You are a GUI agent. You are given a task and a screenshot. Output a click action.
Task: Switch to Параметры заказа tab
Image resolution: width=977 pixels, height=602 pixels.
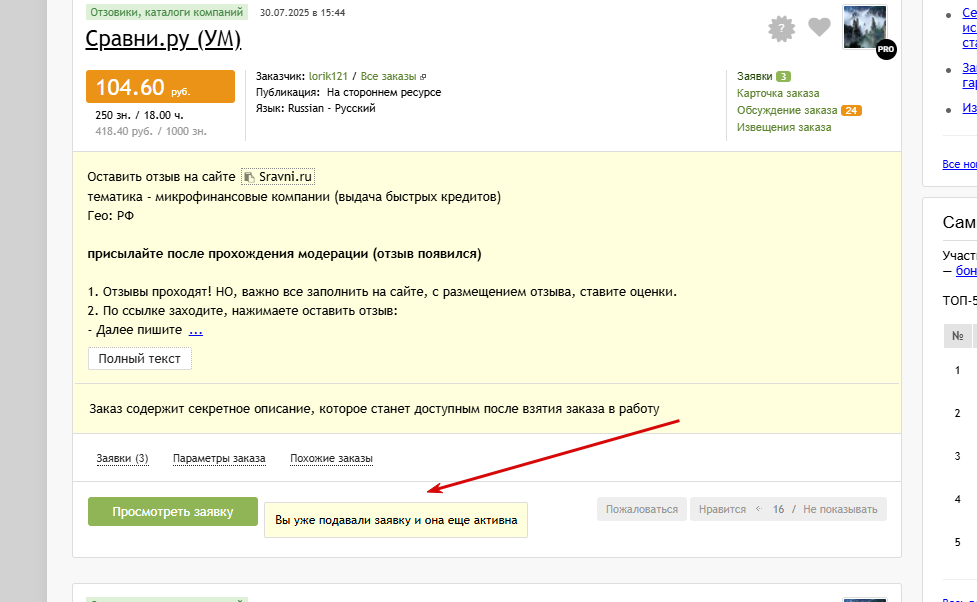tap(219, 458)
